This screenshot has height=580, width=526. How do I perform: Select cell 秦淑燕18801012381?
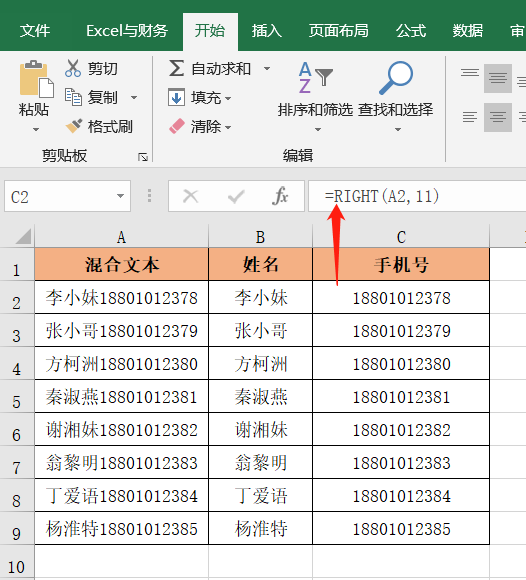pos(122,397)
